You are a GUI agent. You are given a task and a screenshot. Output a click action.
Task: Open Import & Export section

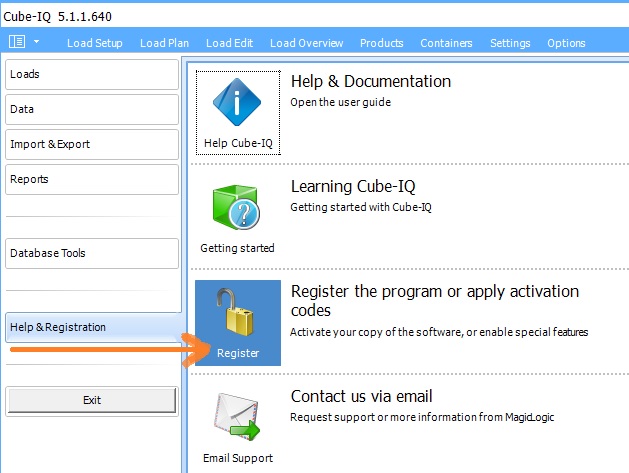(92, 144)
